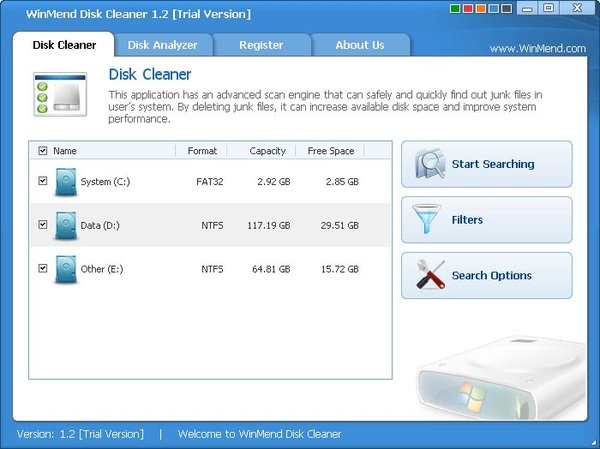Screen dimensions: 600x449
Task: Click the Start Searching button
Action: click(x=487, y=164)
